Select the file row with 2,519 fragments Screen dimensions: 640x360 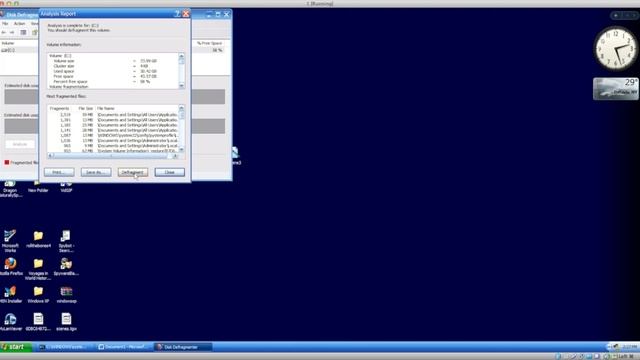click(x=113, y=115)
